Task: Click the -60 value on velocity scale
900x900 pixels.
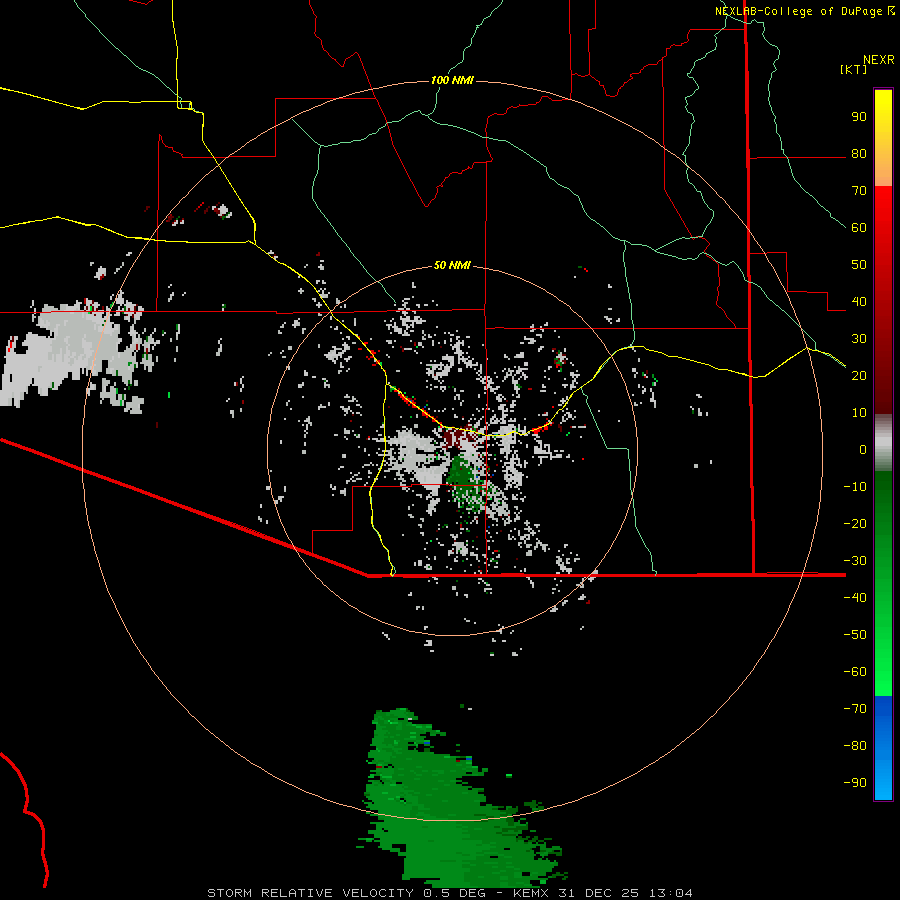Action: point(855,672)
